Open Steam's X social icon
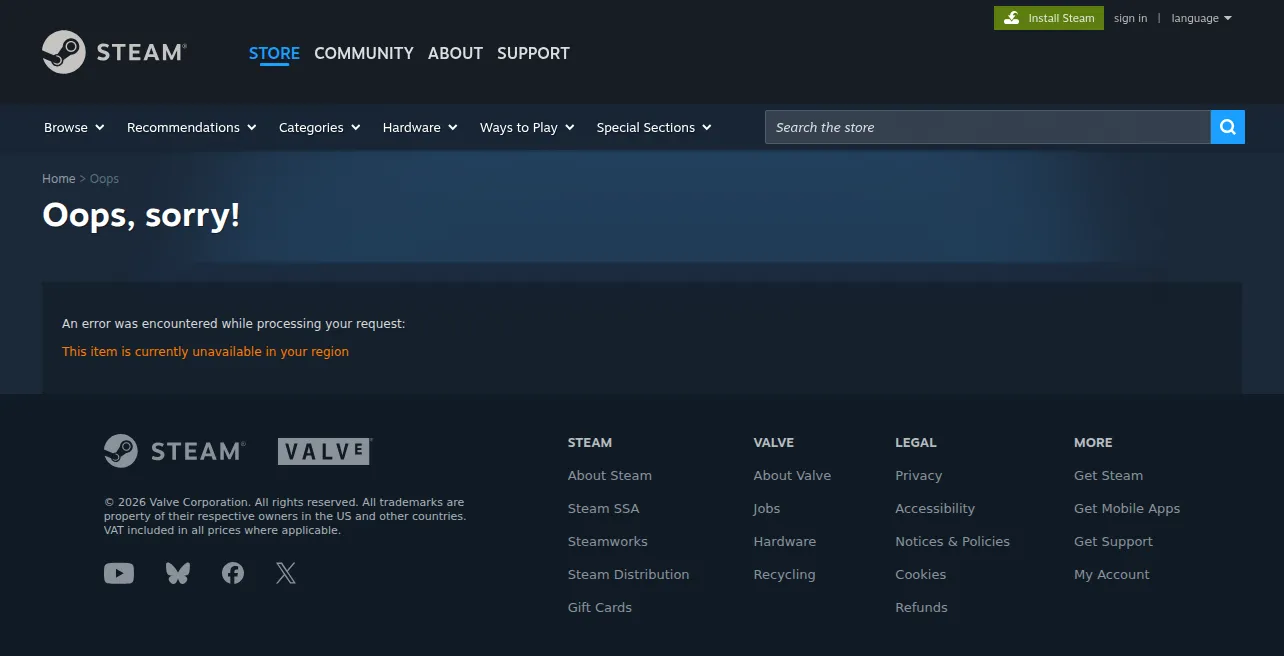Viewport: 1284px width, 656px height. click(x=286, y=573)
